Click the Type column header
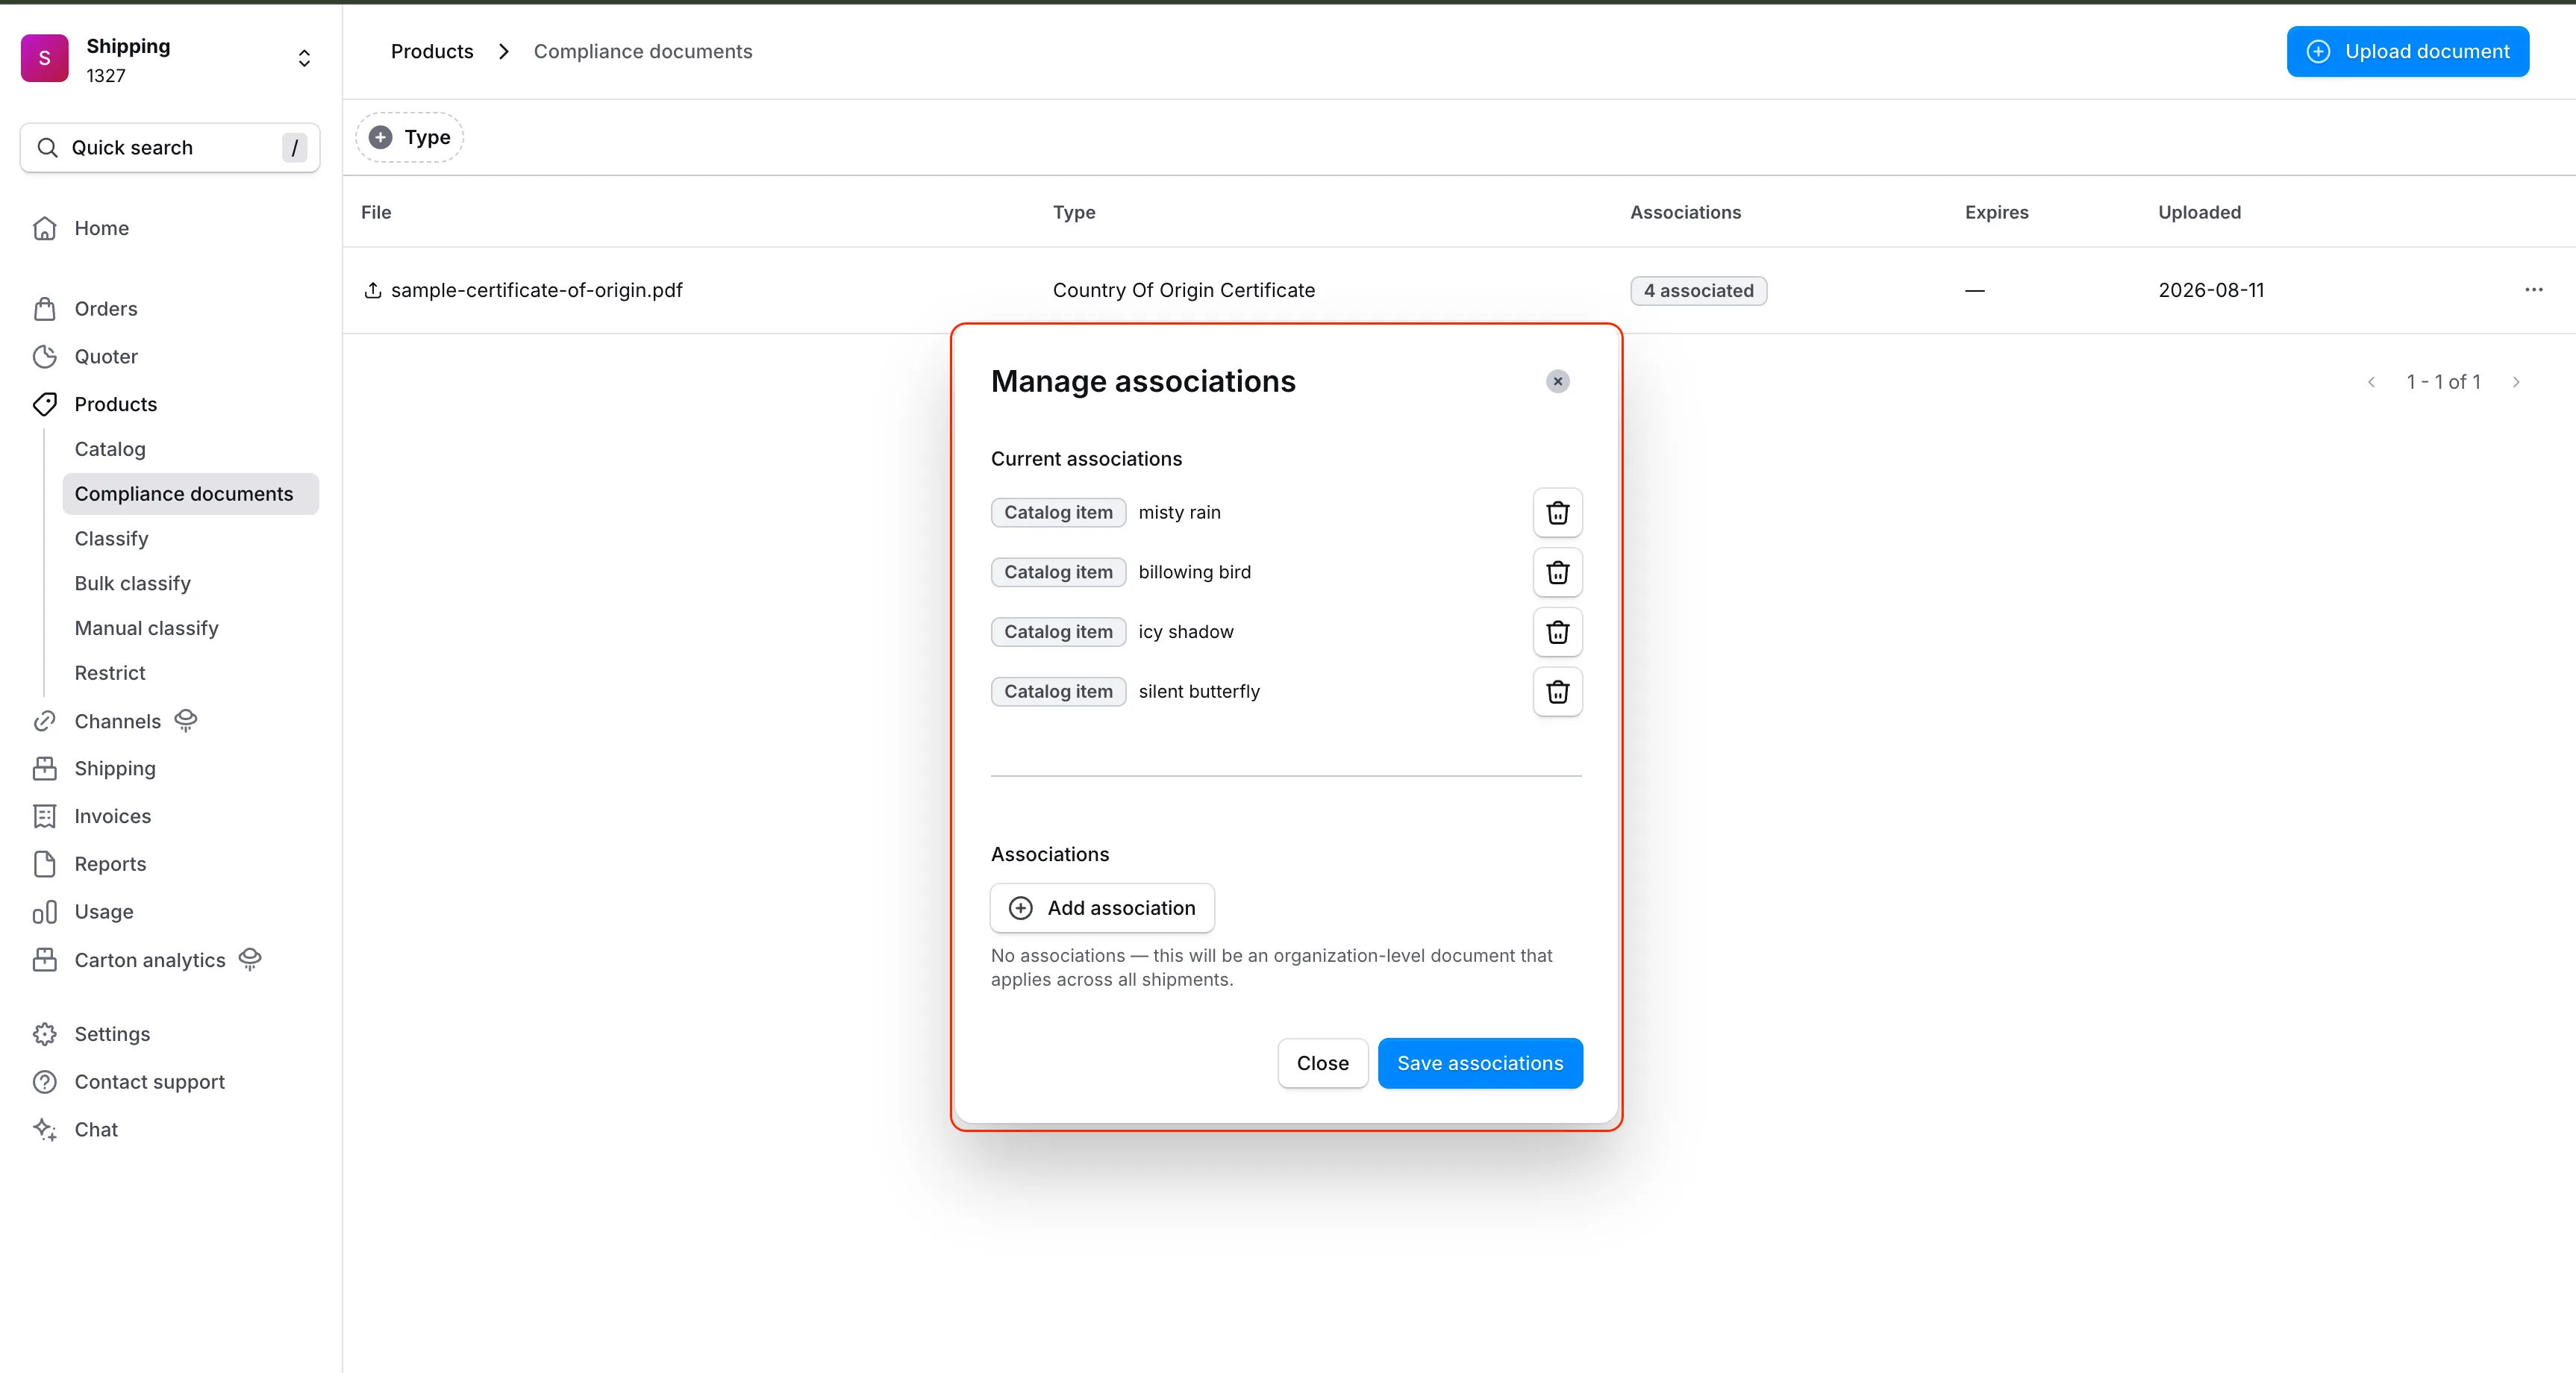 coord(1074,212)
